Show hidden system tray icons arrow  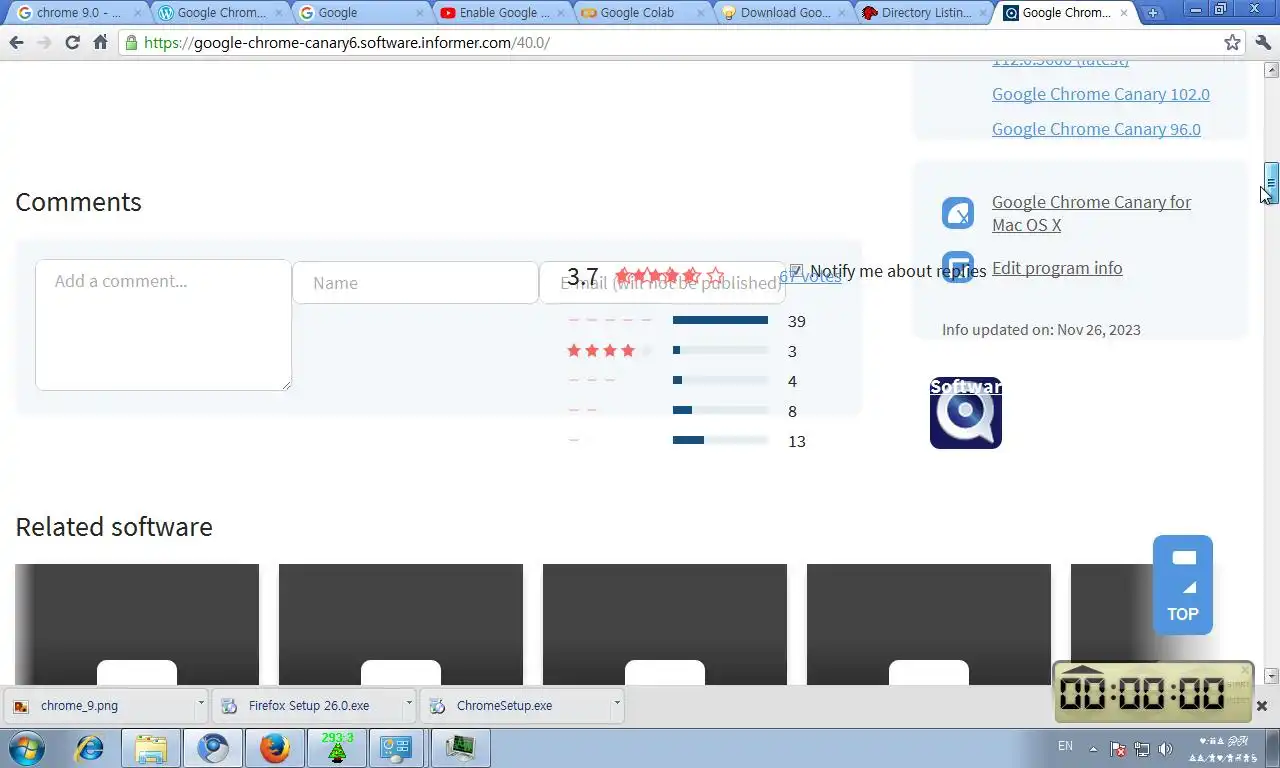(1093, 749)
